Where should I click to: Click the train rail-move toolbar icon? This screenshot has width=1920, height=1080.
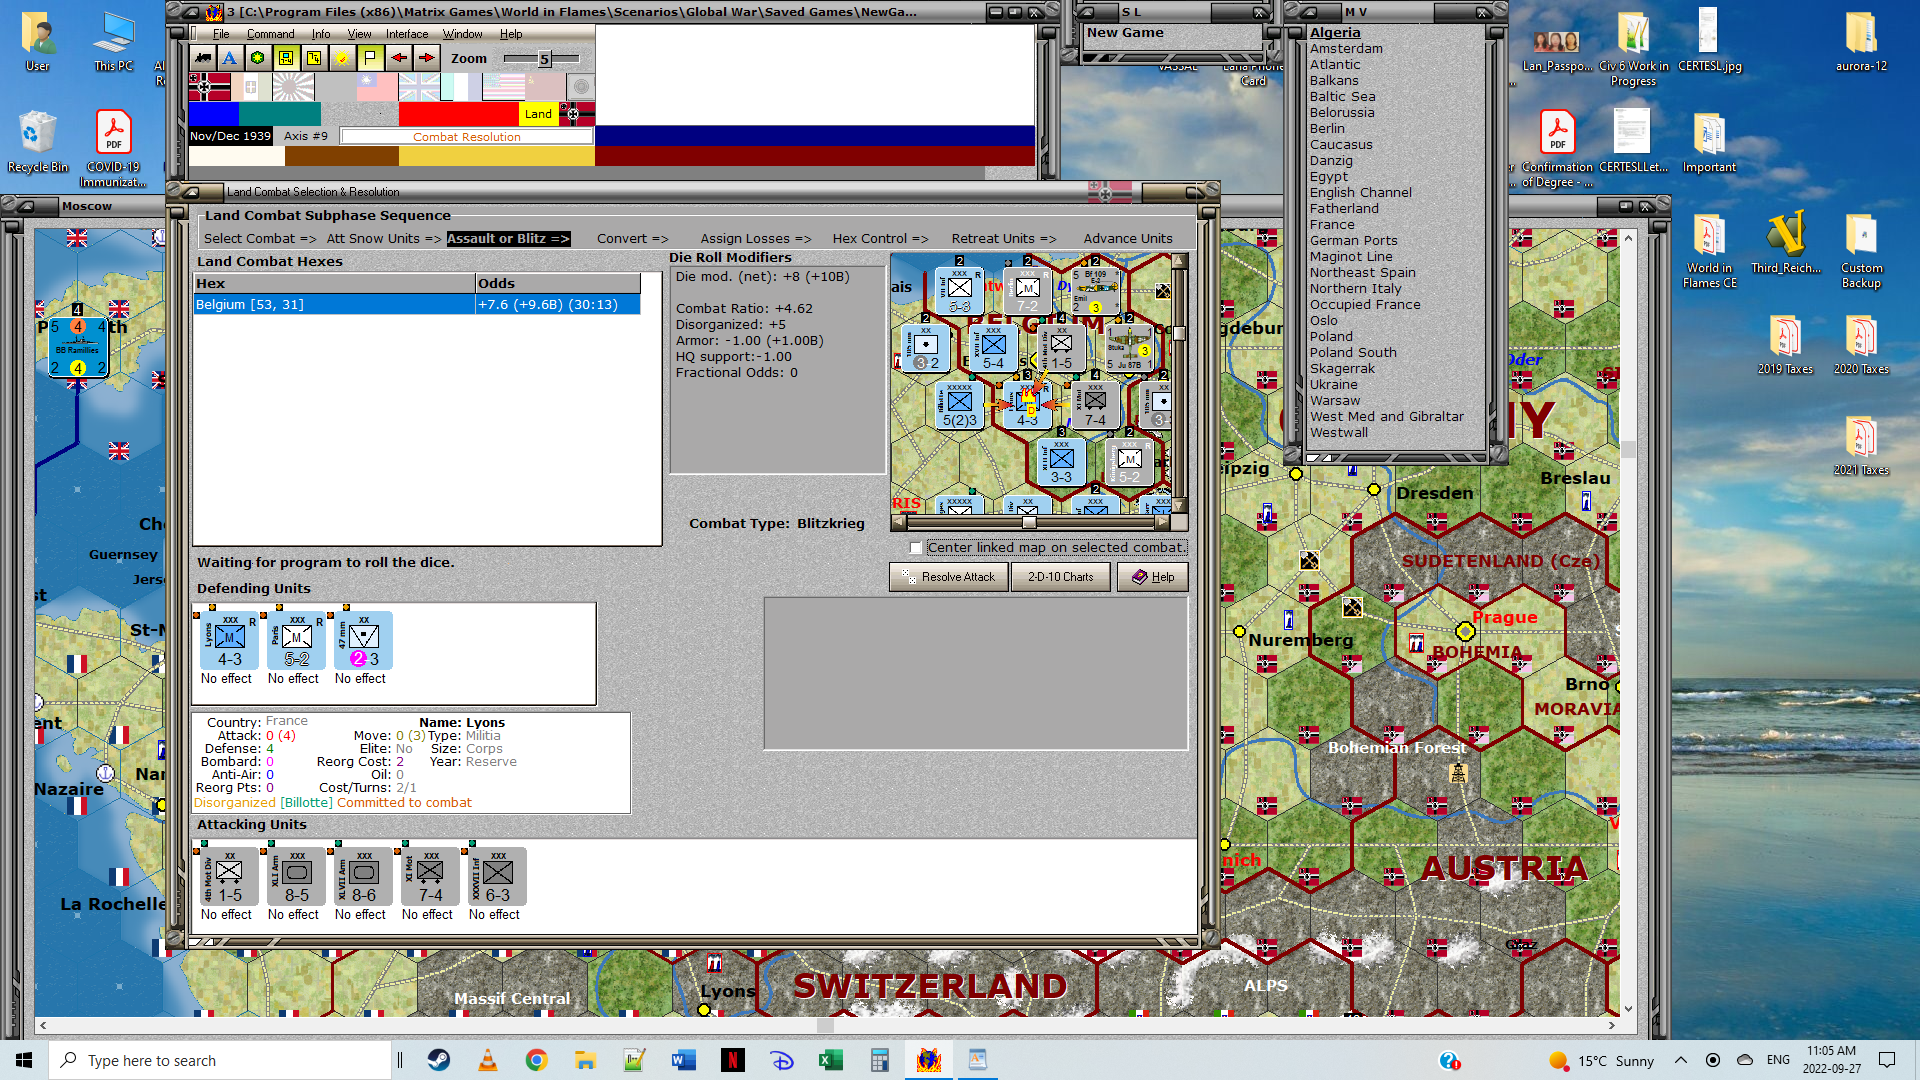(x=203, y=58)
